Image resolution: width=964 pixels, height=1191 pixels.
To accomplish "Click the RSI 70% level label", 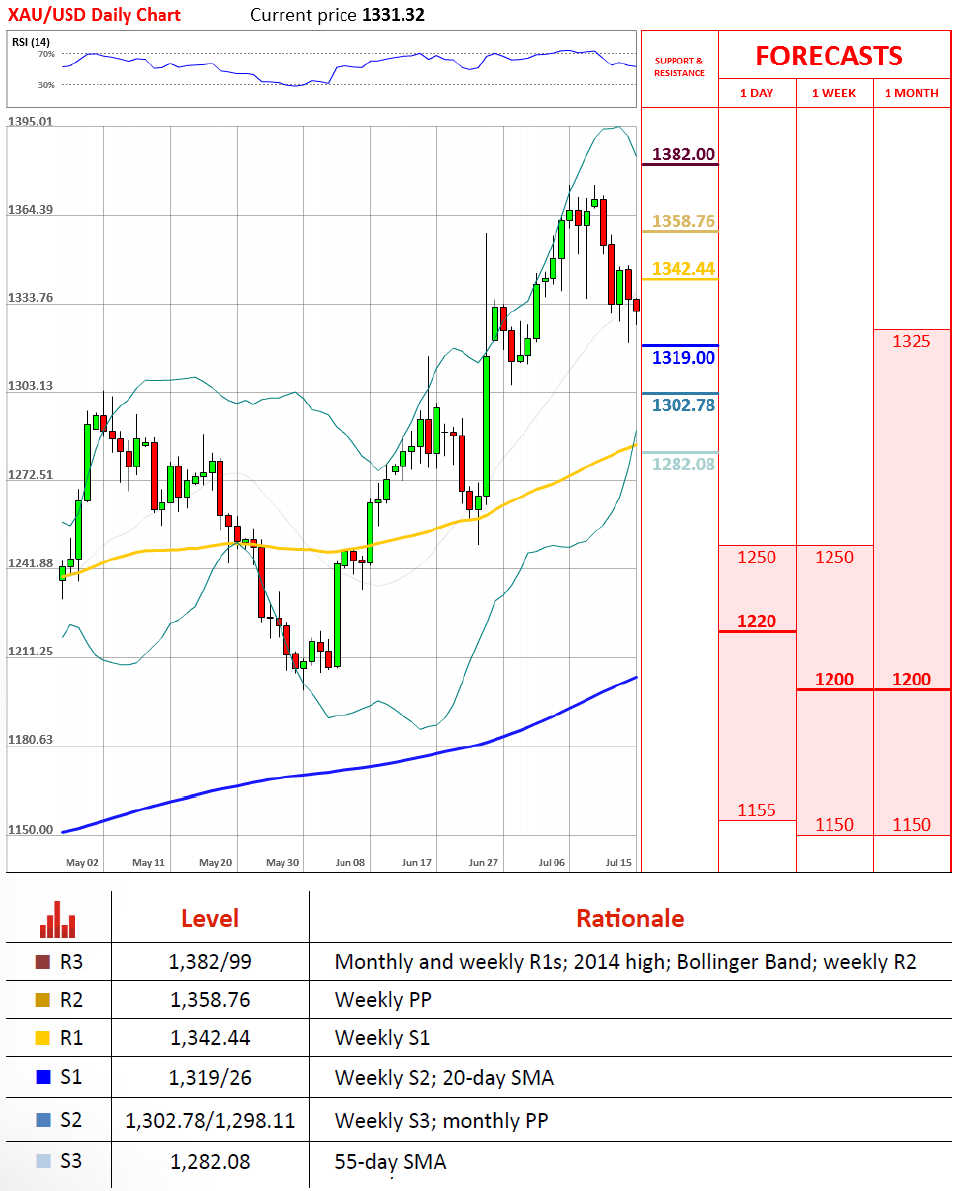I will point(46,54).
